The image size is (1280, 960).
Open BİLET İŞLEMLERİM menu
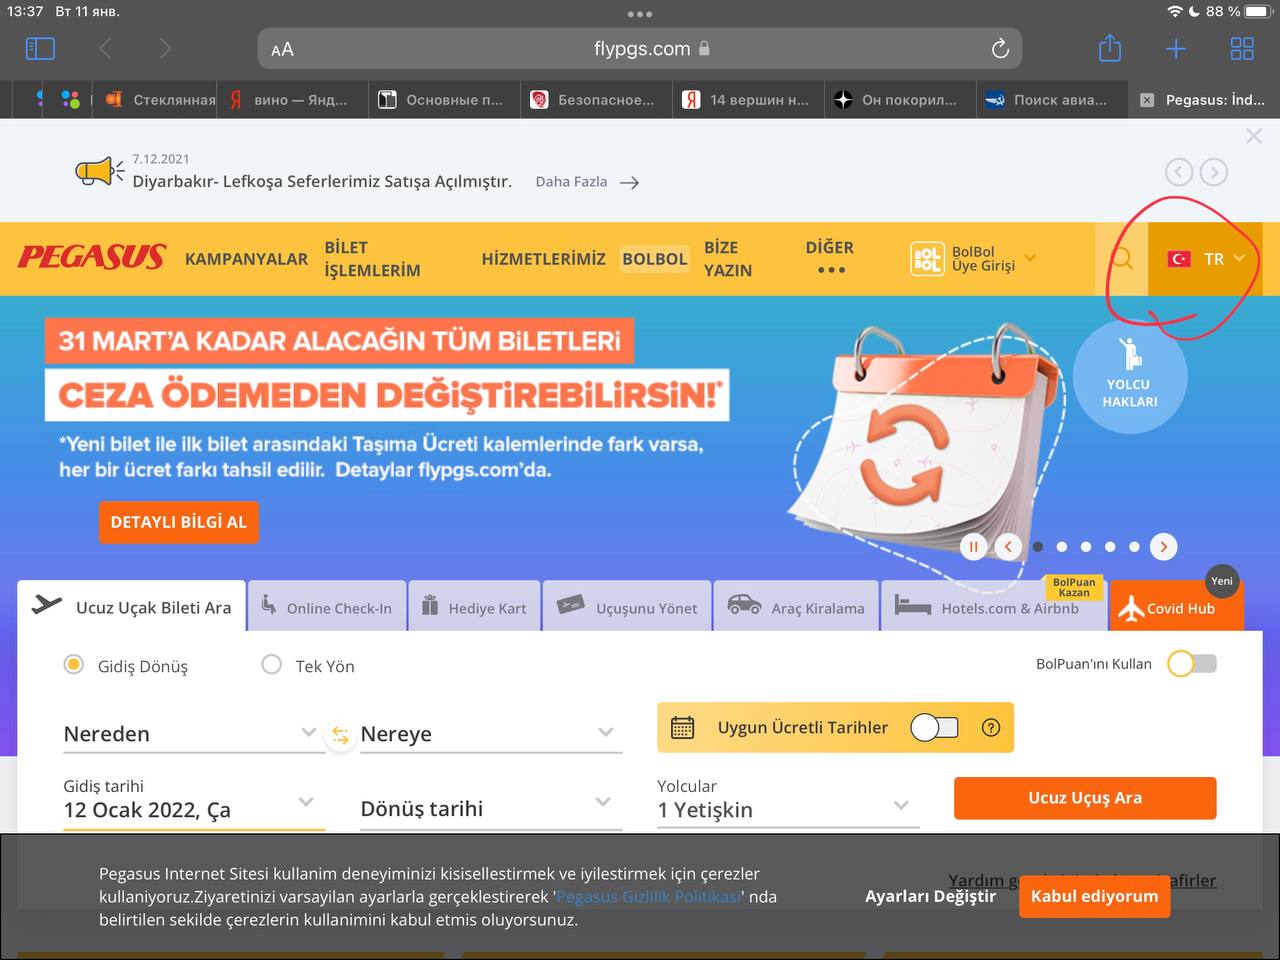pyautogui.click(x=372, y=259)
